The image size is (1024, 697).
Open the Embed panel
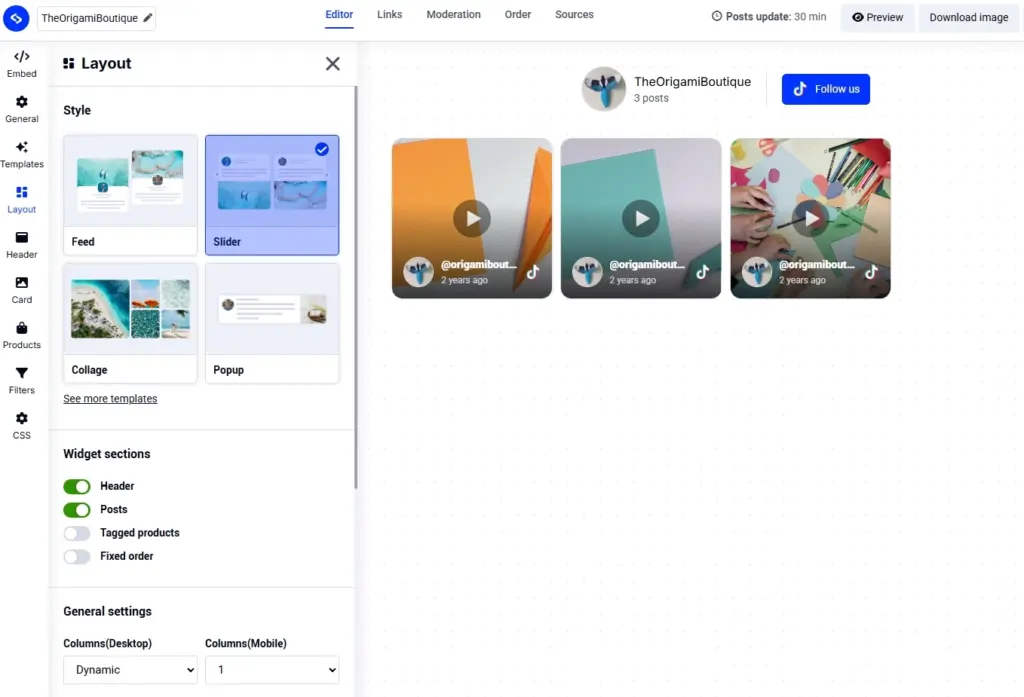tap(21, 64)
